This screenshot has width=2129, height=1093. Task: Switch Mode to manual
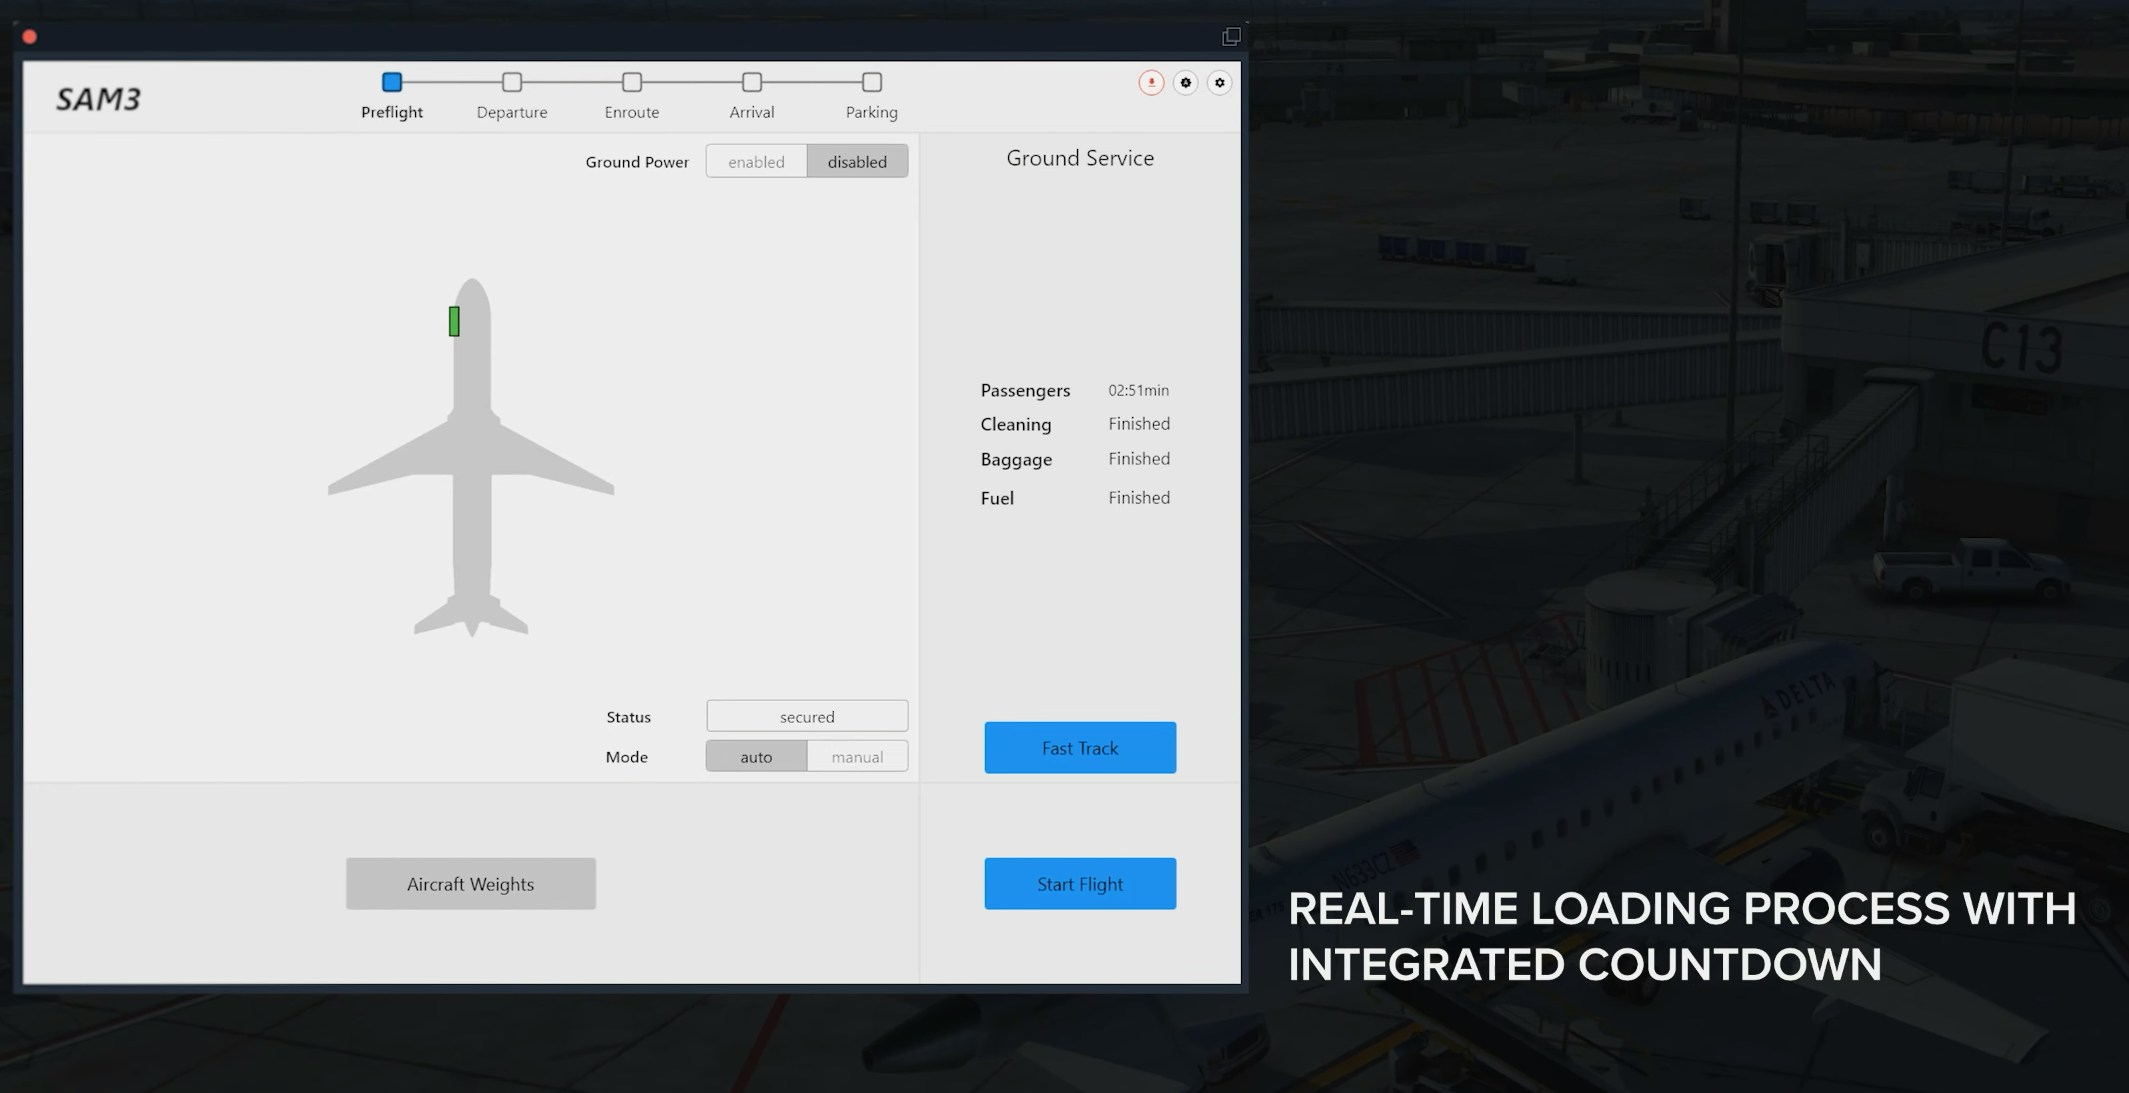coord(857,757)
